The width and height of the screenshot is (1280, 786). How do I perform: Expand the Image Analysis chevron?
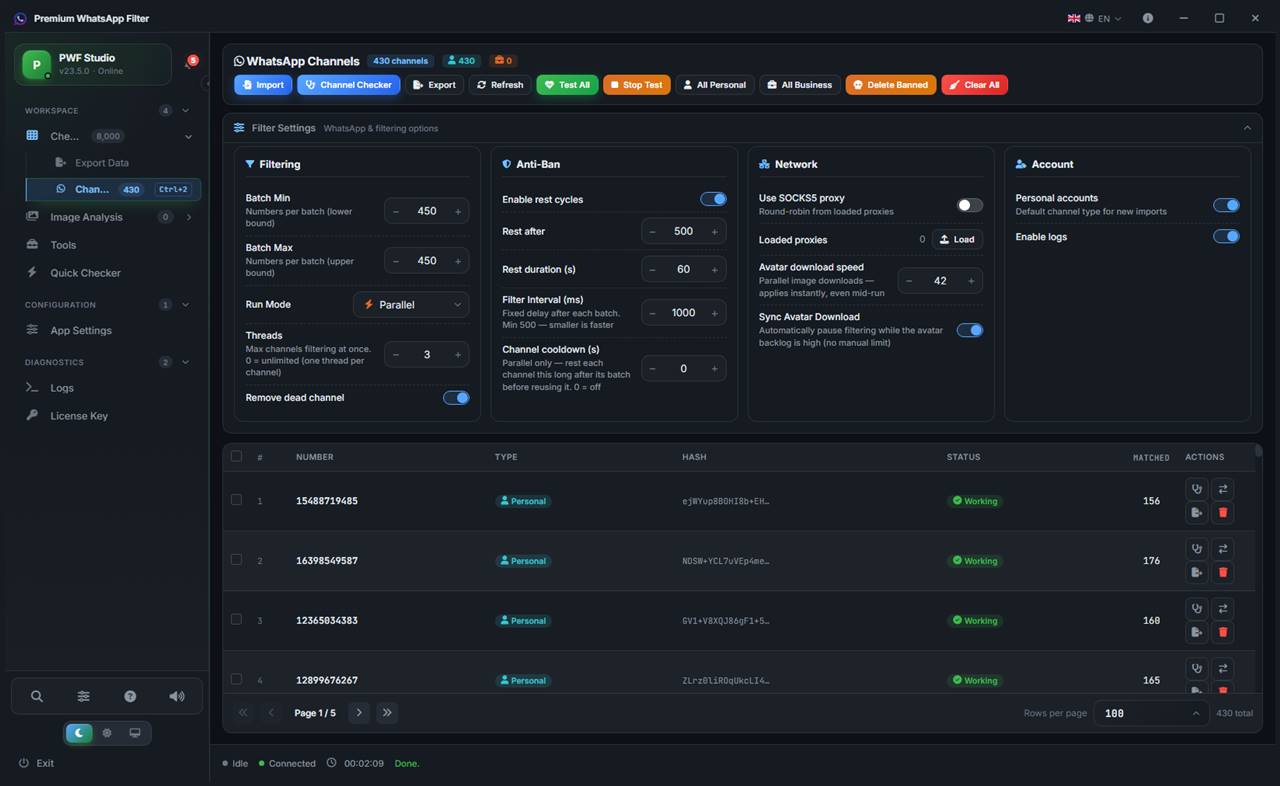(188, 217)
